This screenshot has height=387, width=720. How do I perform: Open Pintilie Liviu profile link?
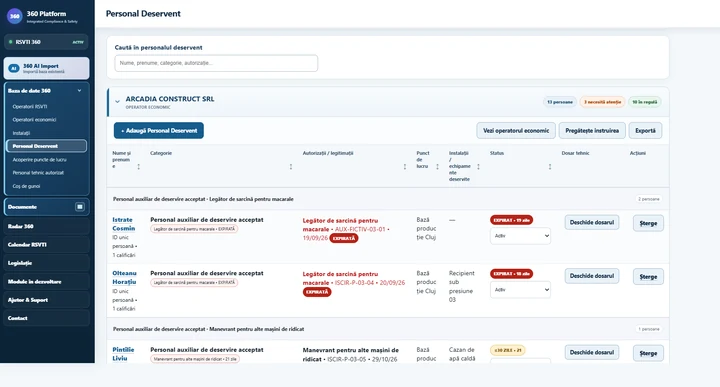[123, 354]
